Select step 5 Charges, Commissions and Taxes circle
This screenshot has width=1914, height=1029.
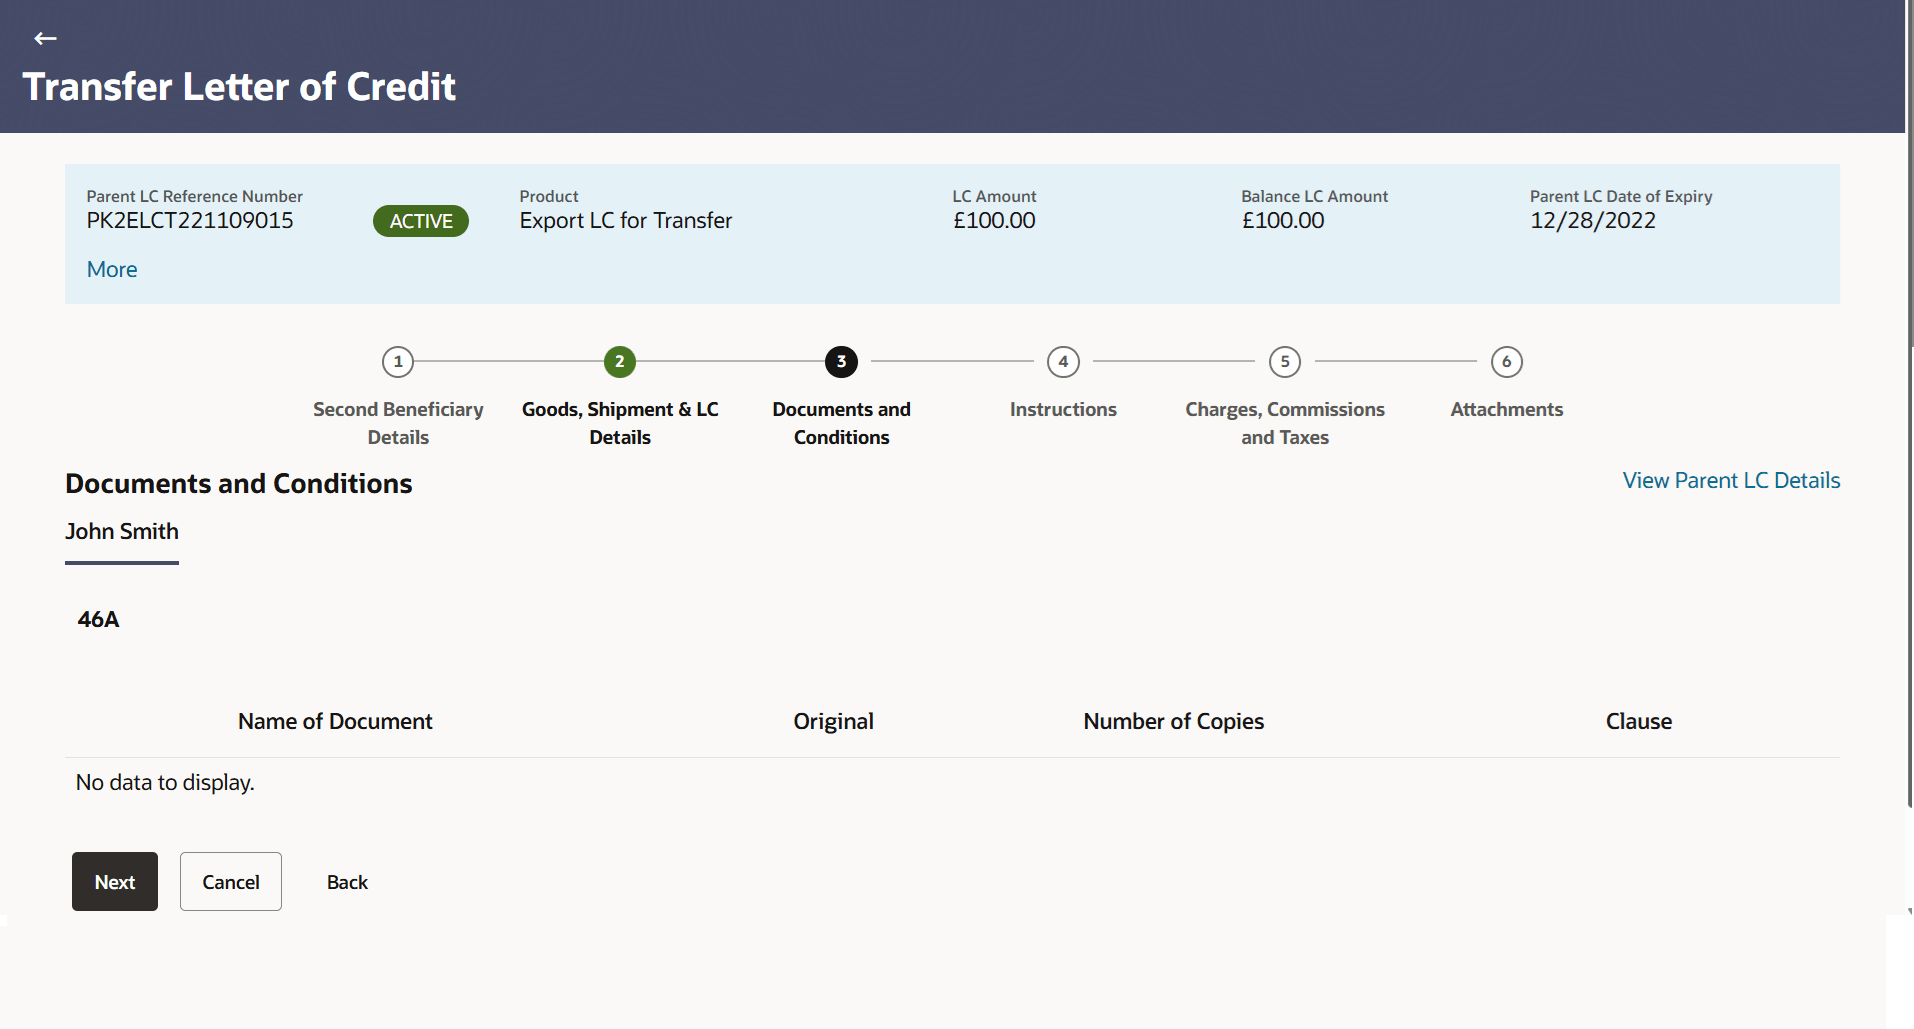[x=1284, y=362]
